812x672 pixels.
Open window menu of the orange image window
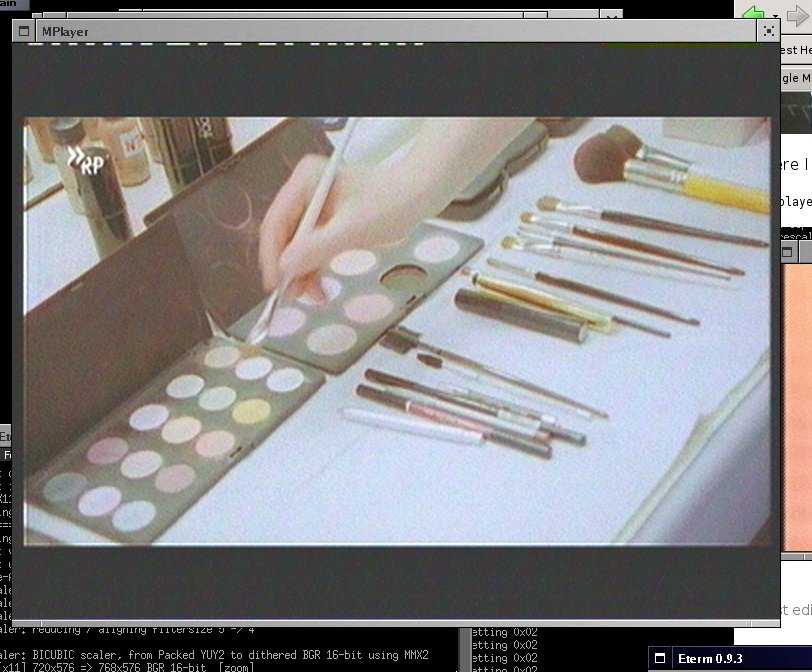click(788, 253)
